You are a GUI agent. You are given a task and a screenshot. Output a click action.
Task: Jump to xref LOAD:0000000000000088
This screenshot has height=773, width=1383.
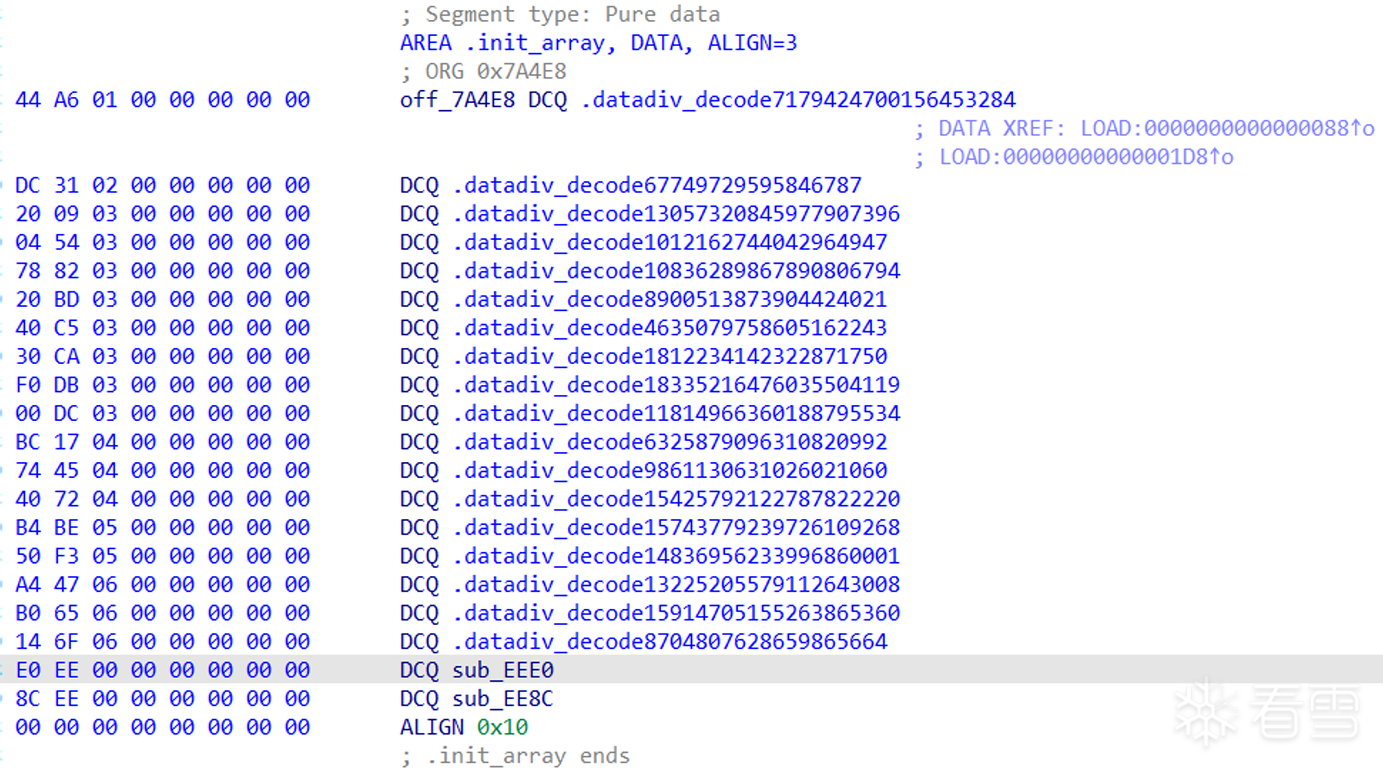coord(1227,129)
